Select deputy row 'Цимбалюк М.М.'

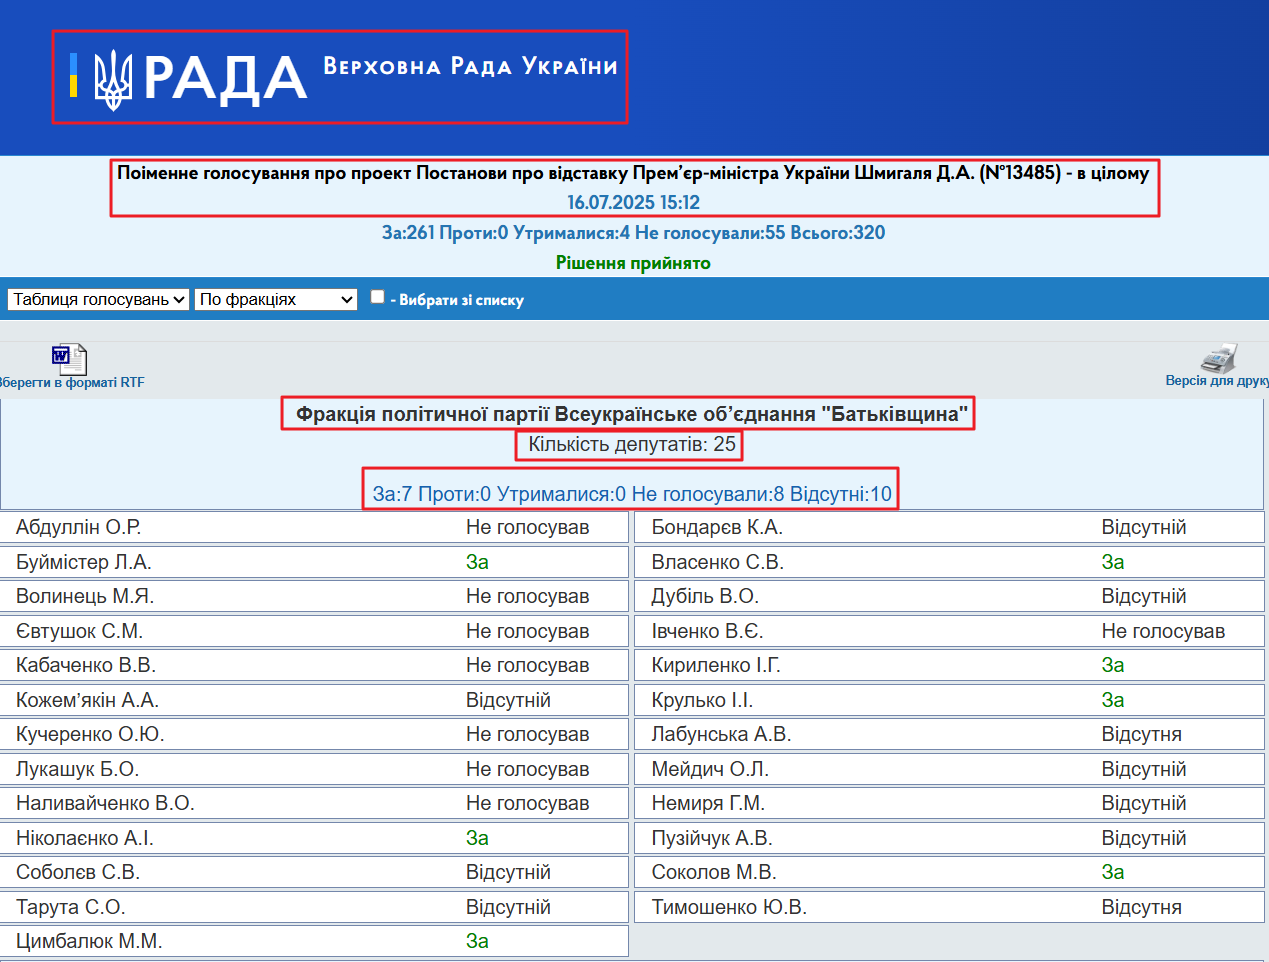[315, 941]
